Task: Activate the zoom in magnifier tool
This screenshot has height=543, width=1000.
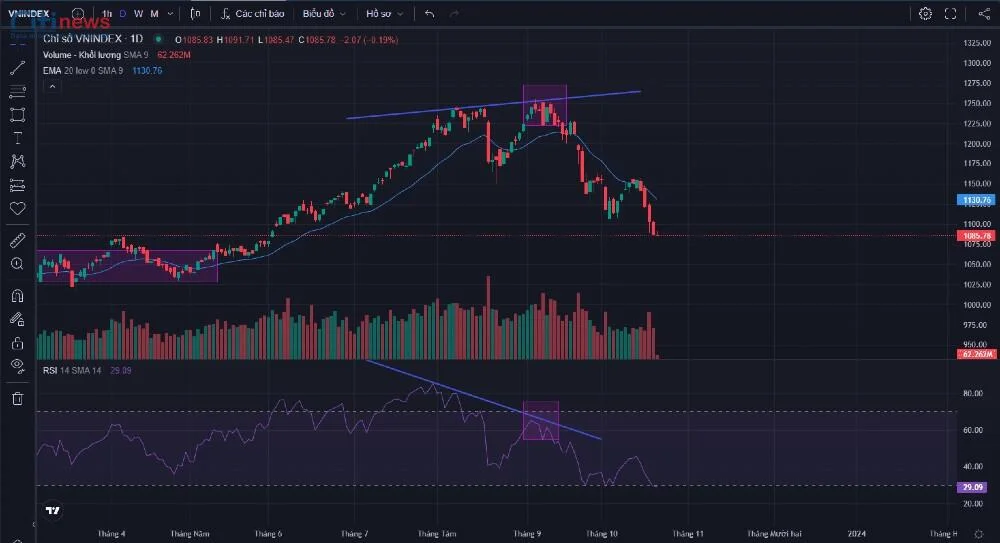Action: 17,264
